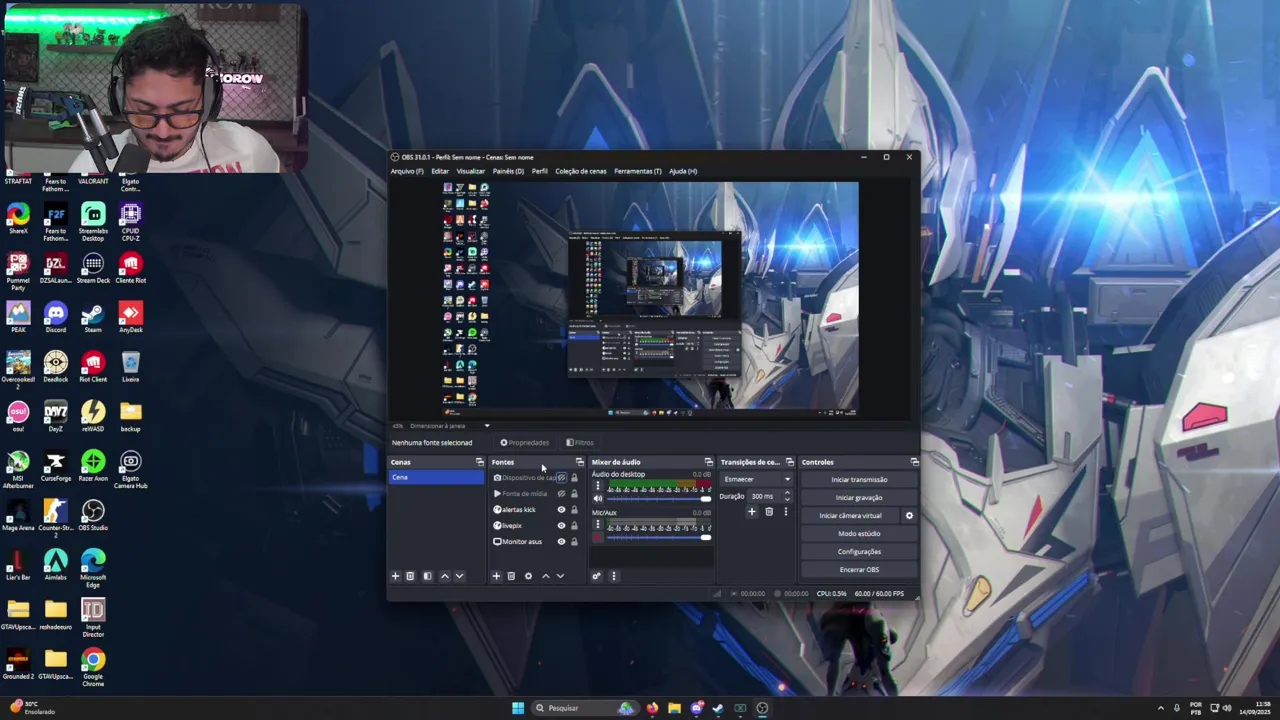Screen dimensions: 1280x720
Task: Pop out the Controles dock panel
Action: (914, 462)
